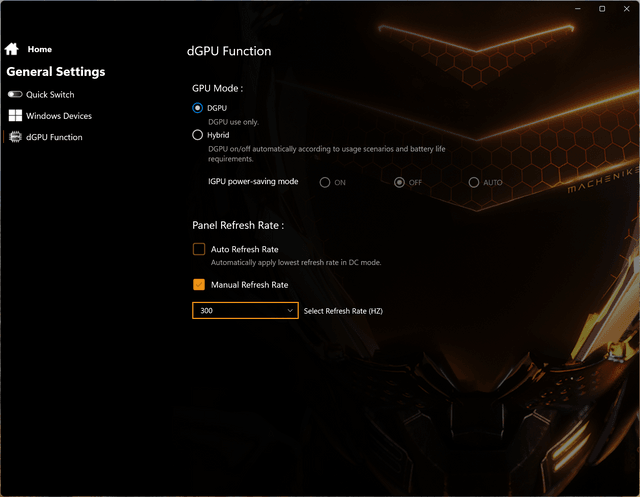This screenshot has height=497, width=640.
Task: Open the dGPU Function page
Action: tap(54, 137)
